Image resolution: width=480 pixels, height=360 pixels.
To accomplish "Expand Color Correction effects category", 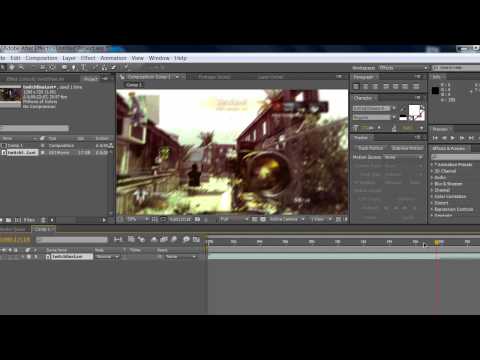I will coord(432,196).
